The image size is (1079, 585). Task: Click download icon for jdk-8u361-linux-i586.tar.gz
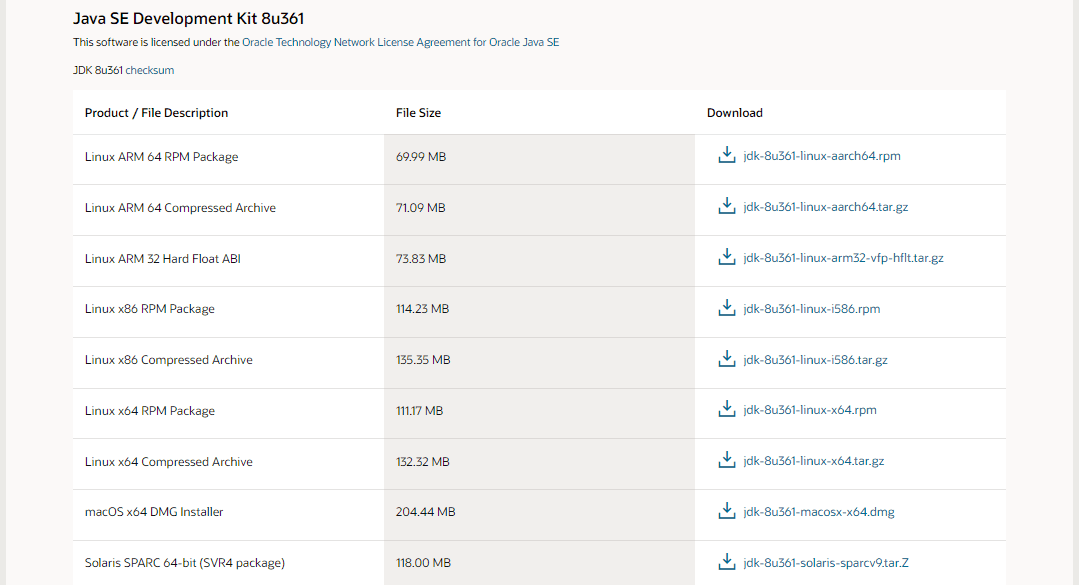coord(727,359)
